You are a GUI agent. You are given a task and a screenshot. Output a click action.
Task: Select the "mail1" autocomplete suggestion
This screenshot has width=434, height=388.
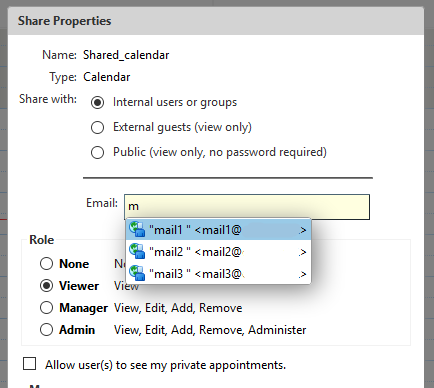[x=218, y=230]
